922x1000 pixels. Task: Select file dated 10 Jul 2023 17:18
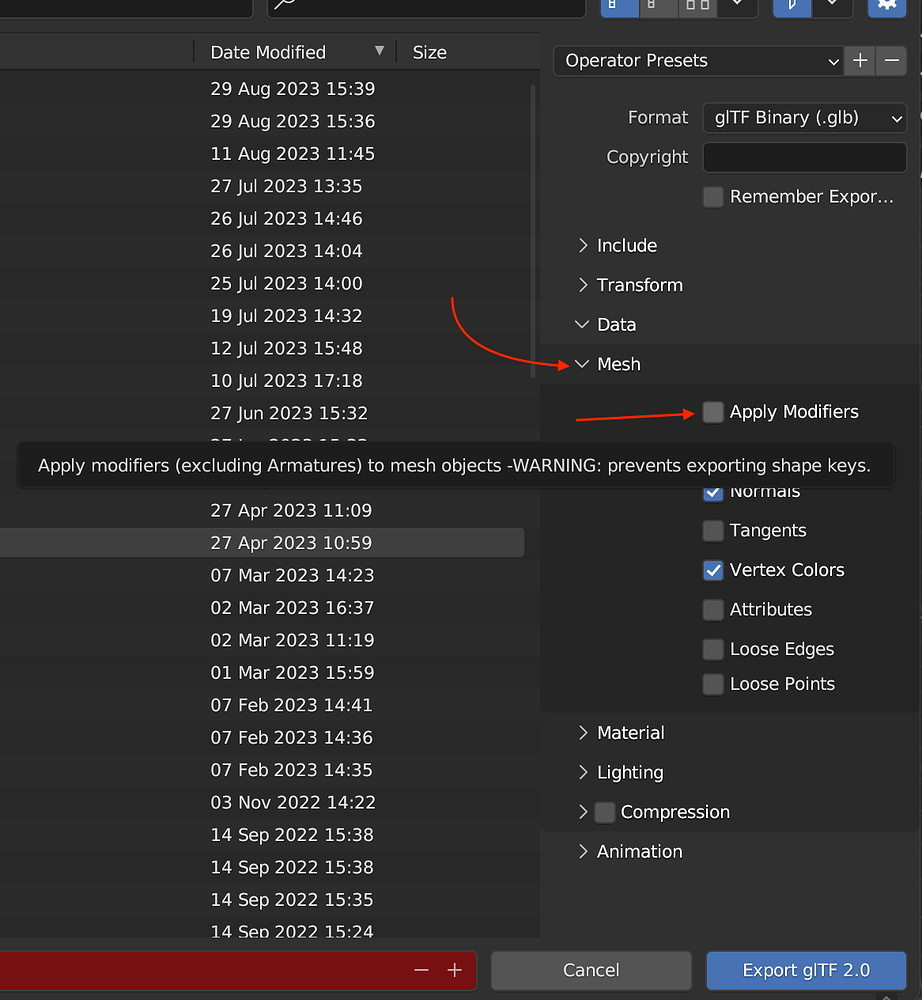(262, 381)
